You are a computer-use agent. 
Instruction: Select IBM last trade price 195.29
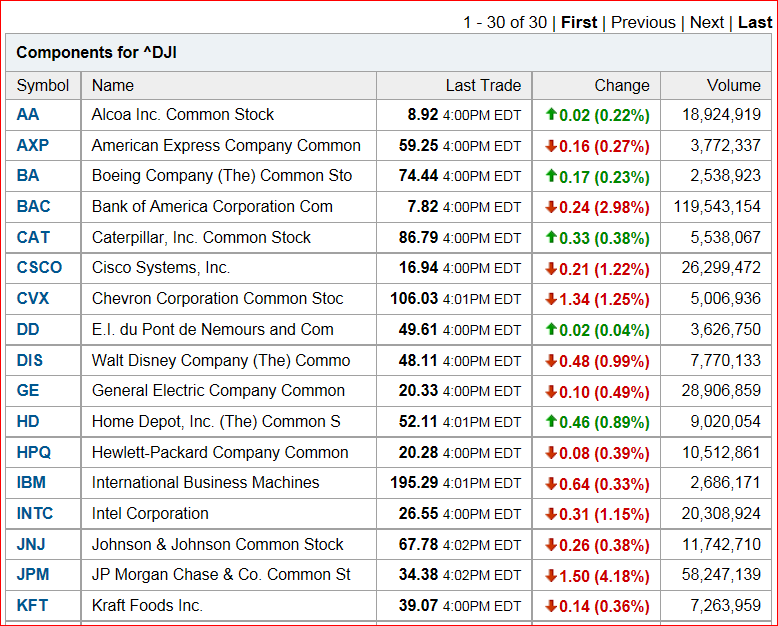[414, 482]
